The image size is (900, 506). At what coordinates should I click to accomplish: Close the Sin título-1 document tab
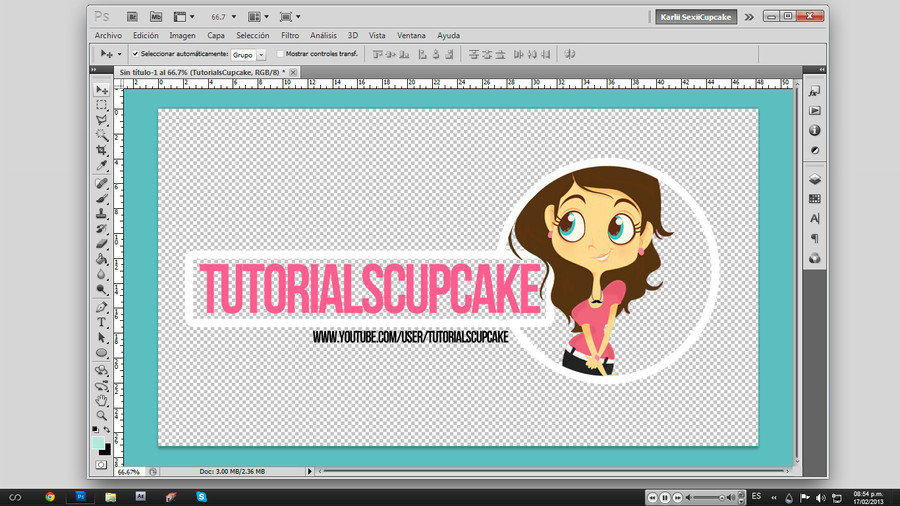coord(293,72)
